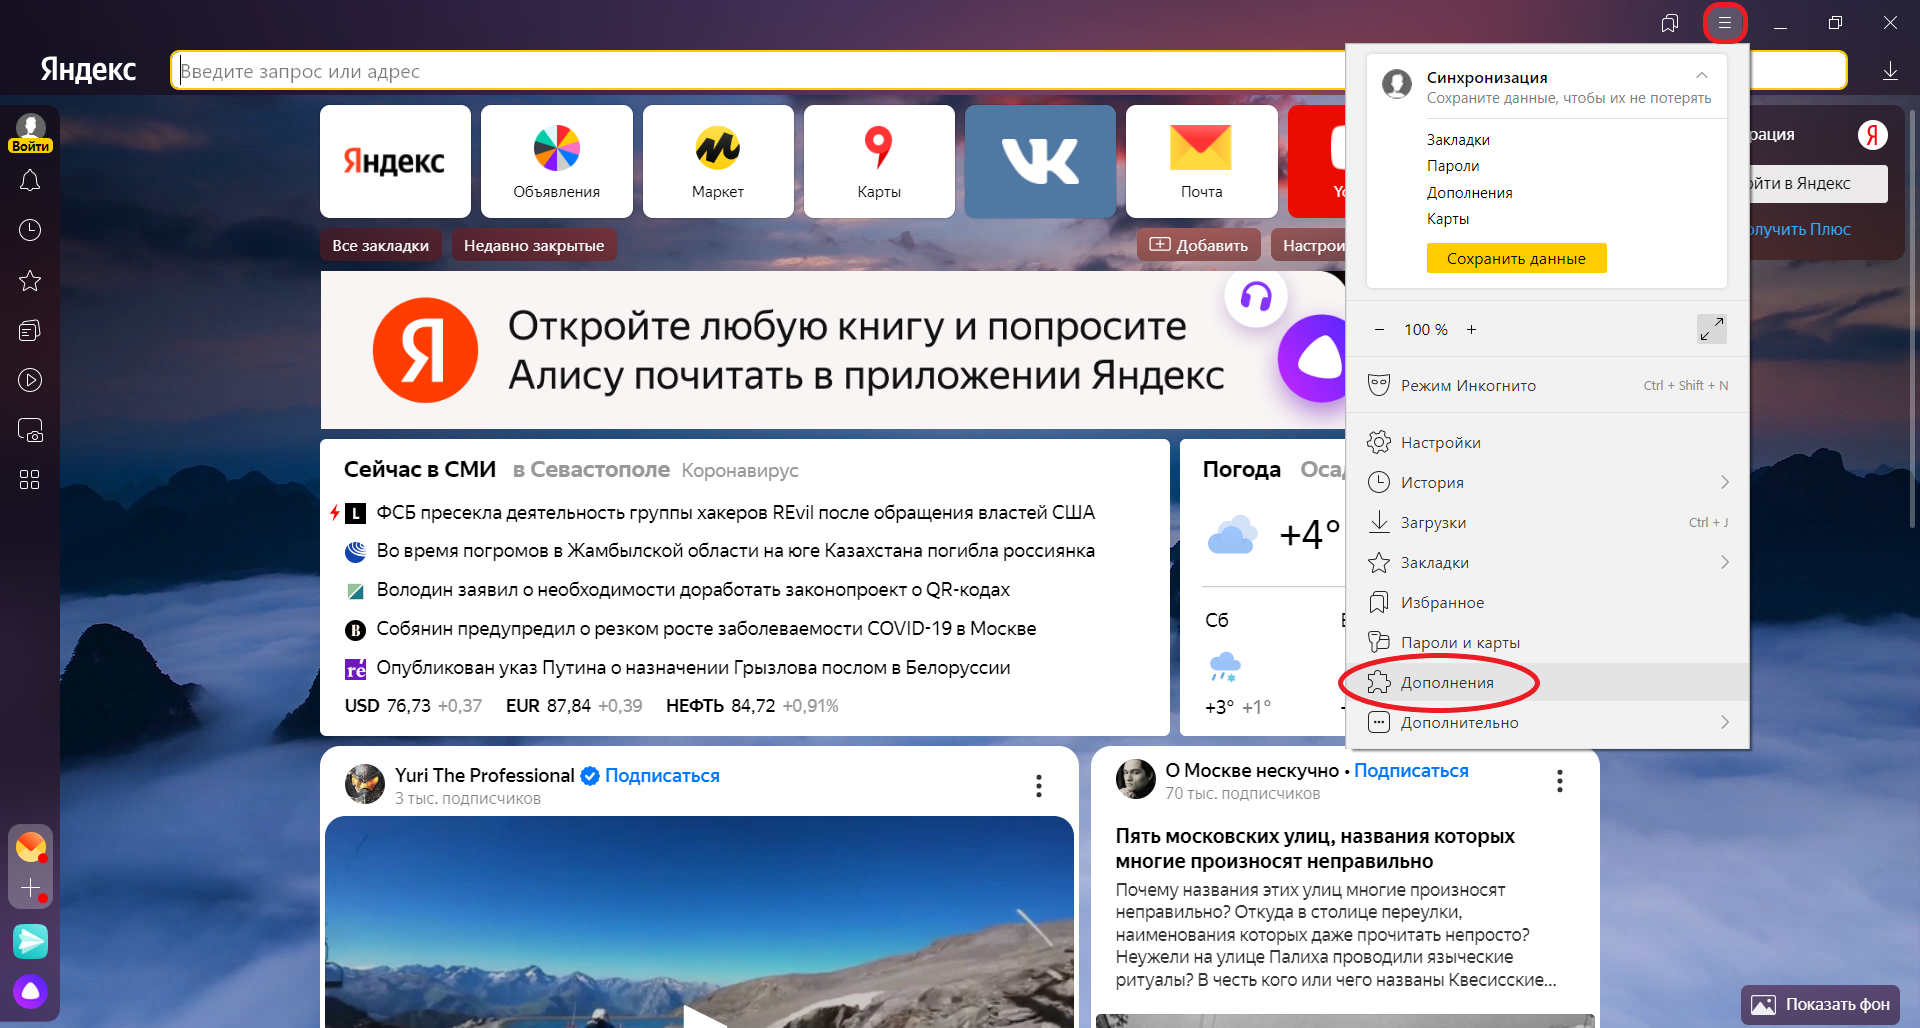1920x1028 pixels.
Task: Open Yandex Mail app icon in sidebar
Action: click(x=31, y=847)
